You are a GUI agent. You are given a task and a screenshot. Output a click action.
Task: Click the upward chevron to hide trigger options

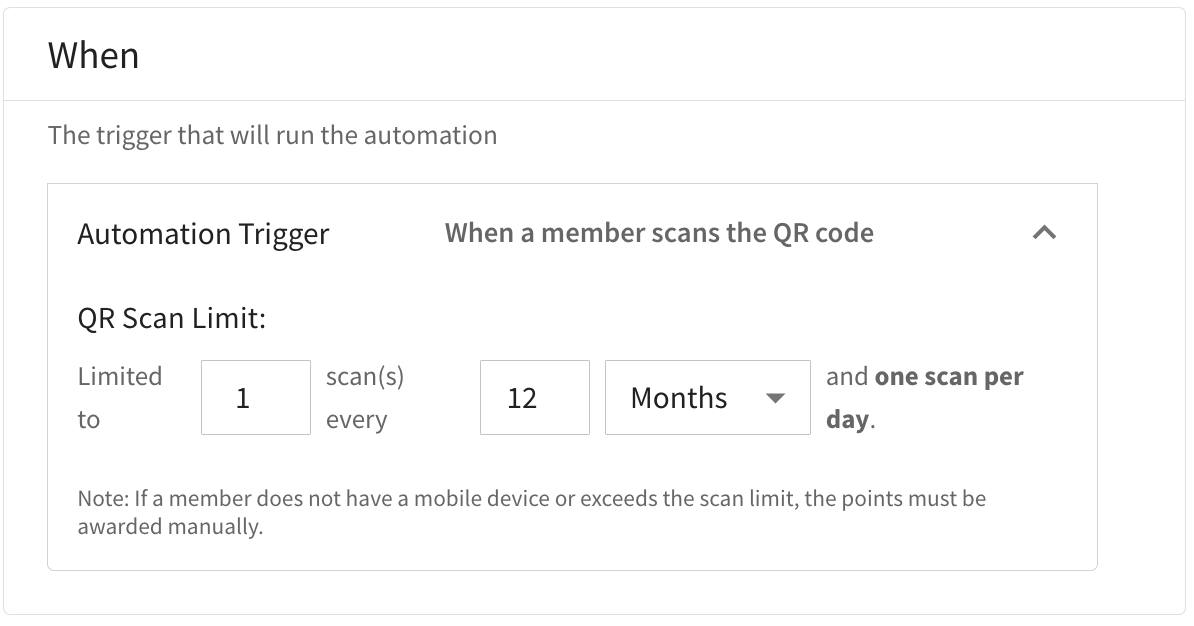point(1045,232)
